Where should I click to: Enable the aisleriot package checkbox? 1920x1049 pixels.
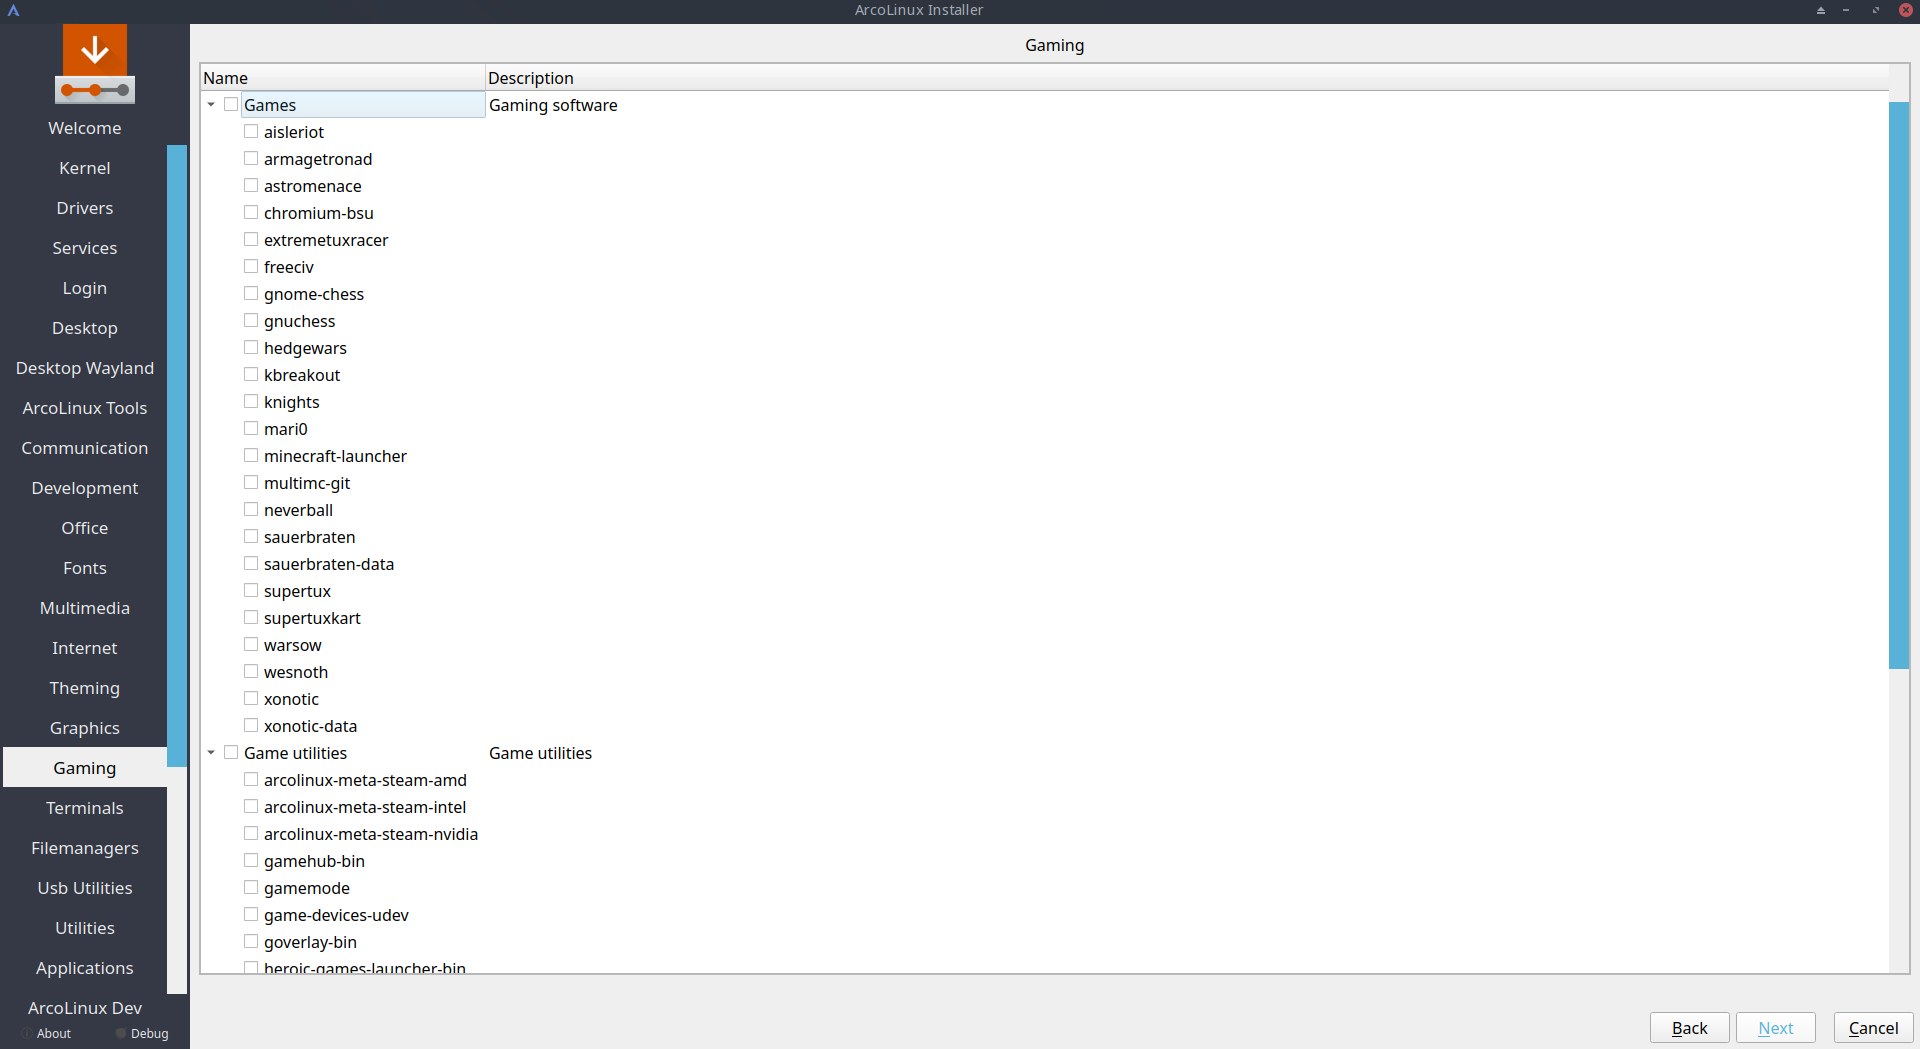pyautogui.click(x=251, y=132)
